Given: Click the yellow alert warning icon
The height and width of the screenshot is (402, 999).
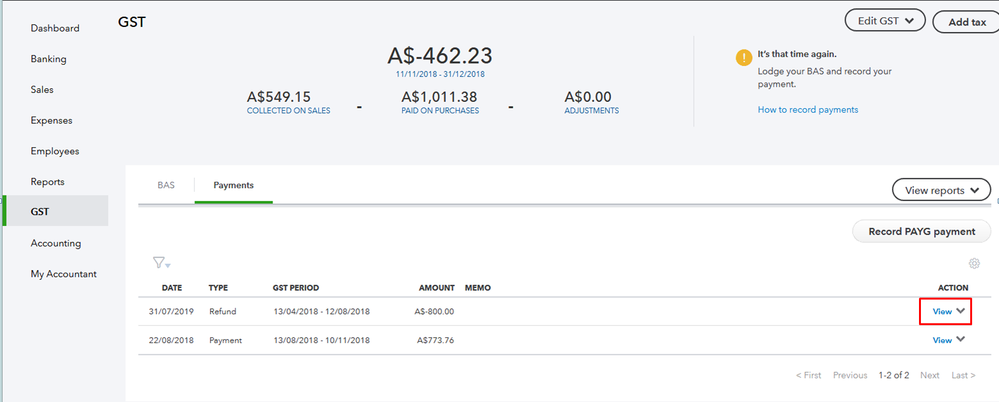Looking at the screenshot, I should (x=743, y=57).
